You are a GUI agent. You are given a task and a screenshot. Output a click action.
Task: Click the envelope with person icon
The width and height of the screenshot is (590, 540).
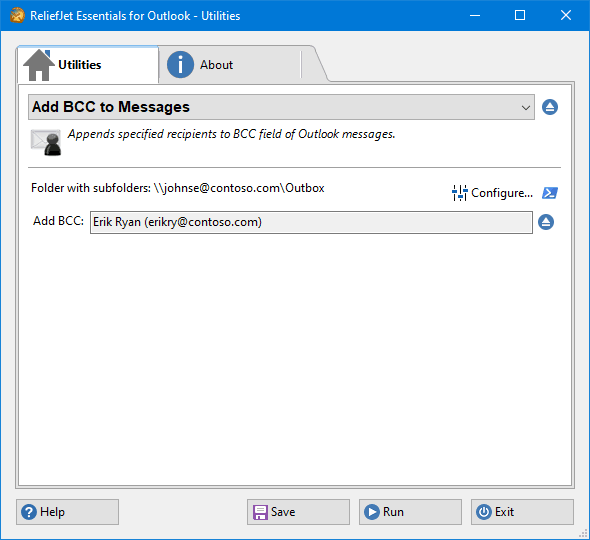(46, 142)
